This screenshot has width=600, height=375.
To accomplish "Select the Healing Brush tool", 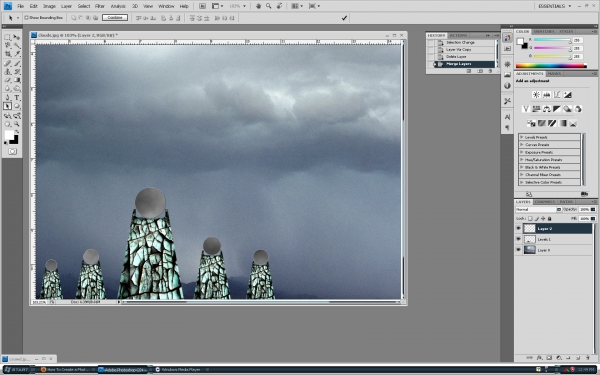I will pyautogui.click(x=7, y=64).
